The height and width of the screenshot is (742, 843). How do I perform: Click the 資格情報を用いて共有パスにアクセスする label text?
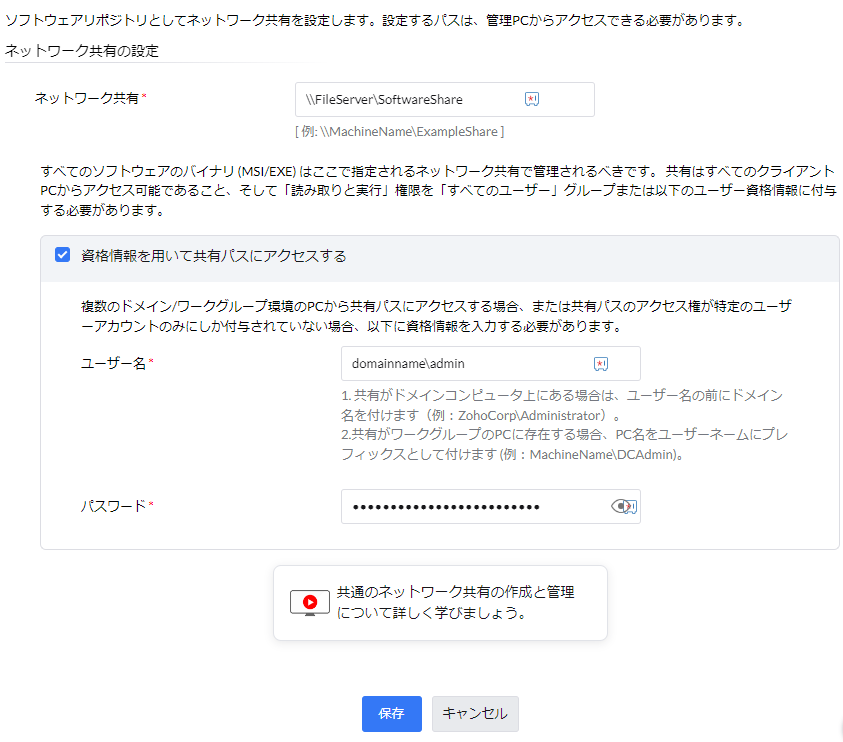(x=213, y=256)
